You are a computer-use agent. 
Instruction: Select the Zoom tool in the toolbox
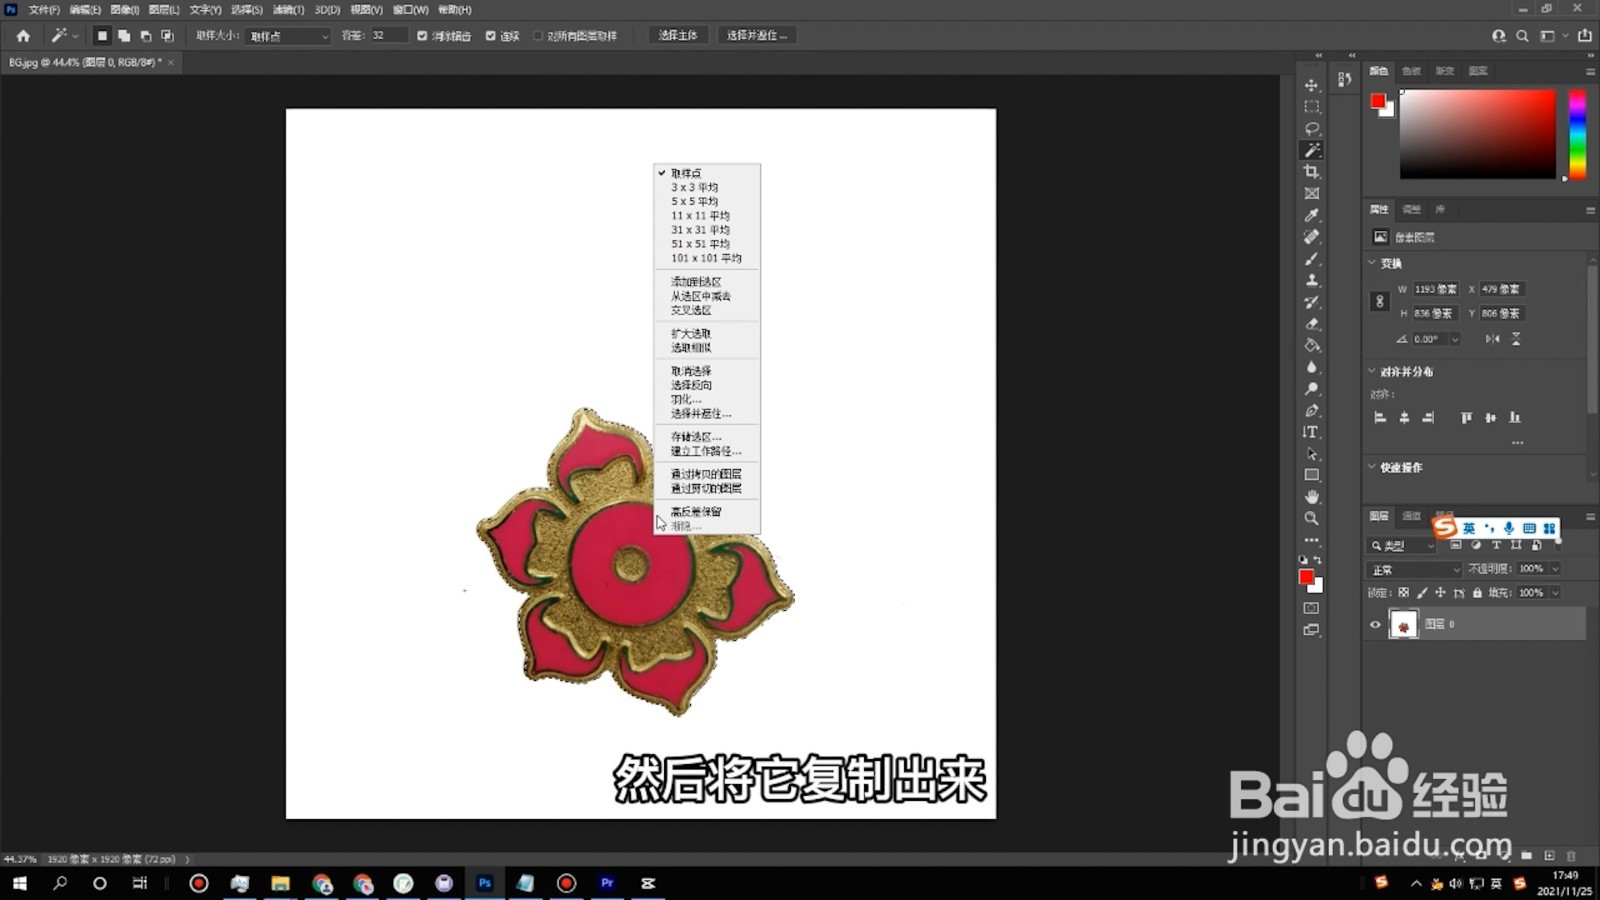tap(1312, 519)
